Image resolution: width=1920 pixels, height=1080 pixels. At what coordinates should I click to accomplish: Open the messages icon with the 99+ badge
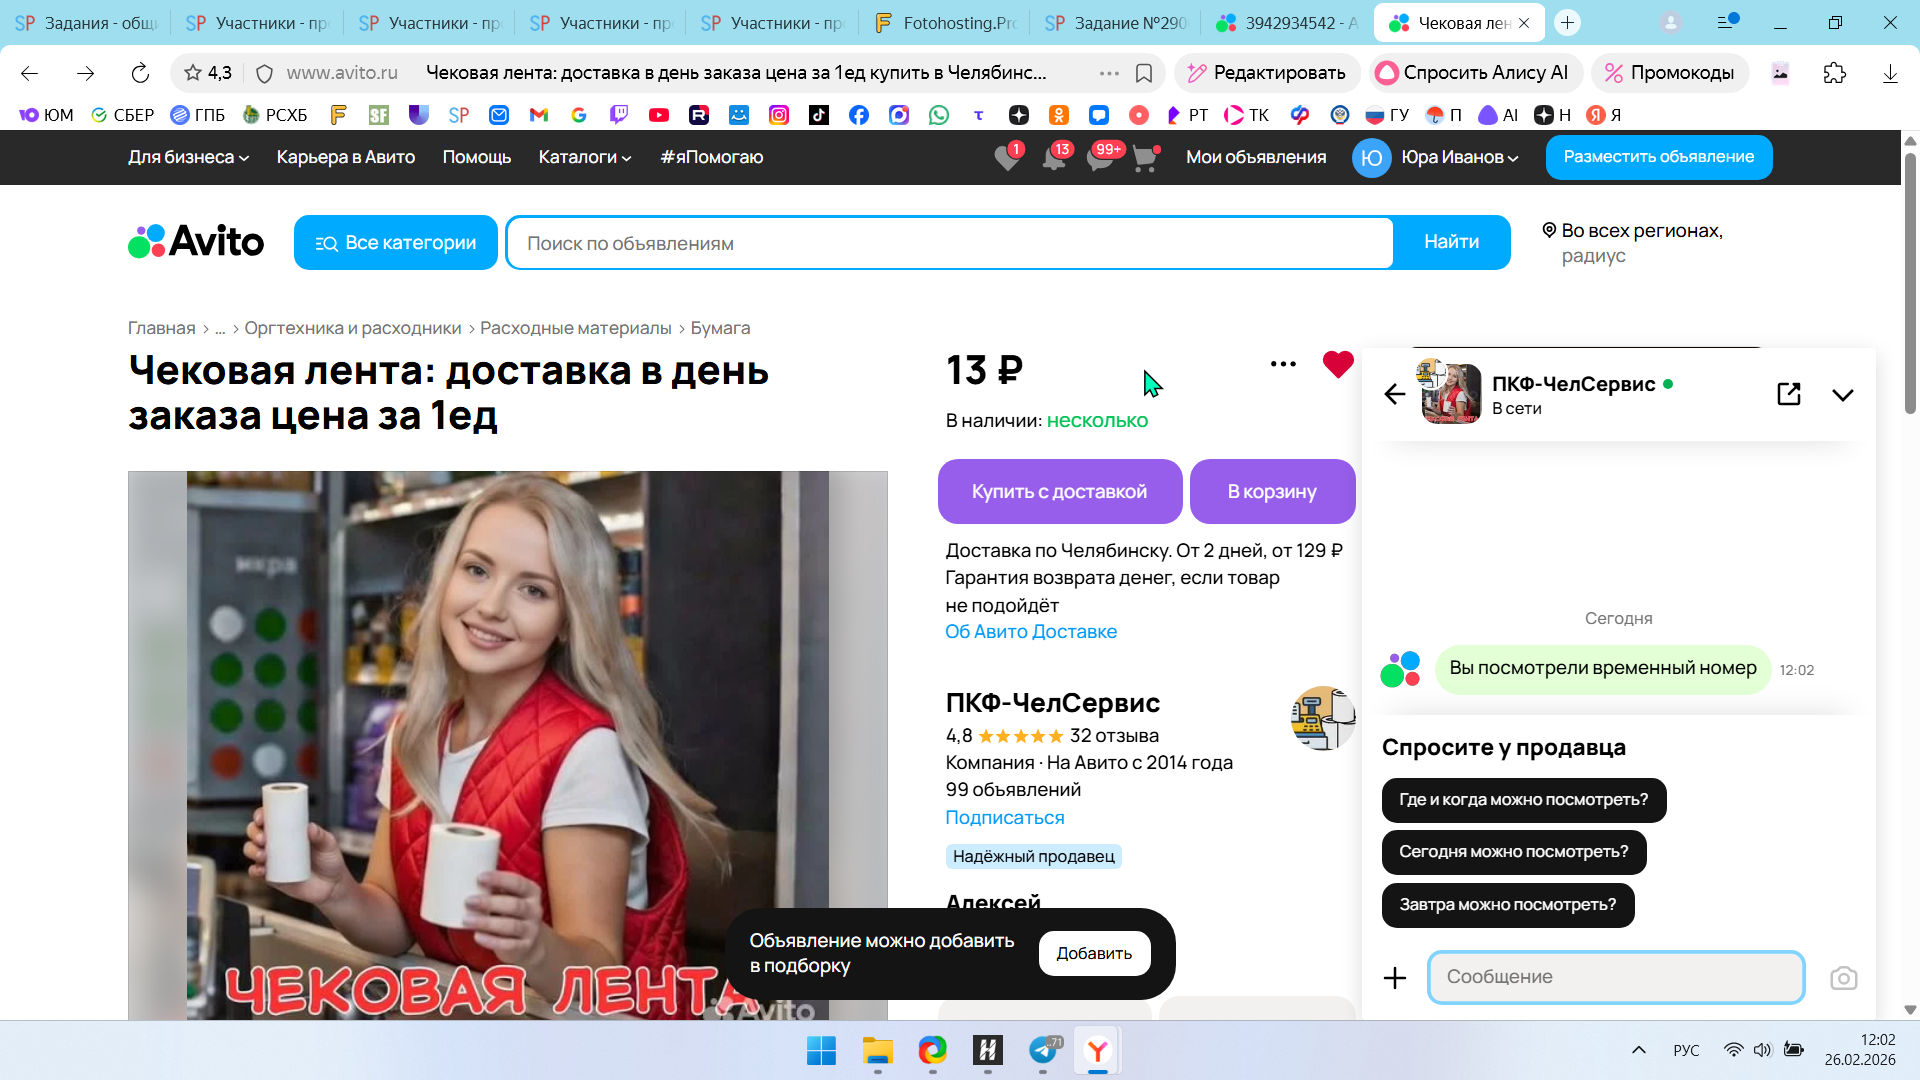pyautogui.click(x=1100, y=158)
